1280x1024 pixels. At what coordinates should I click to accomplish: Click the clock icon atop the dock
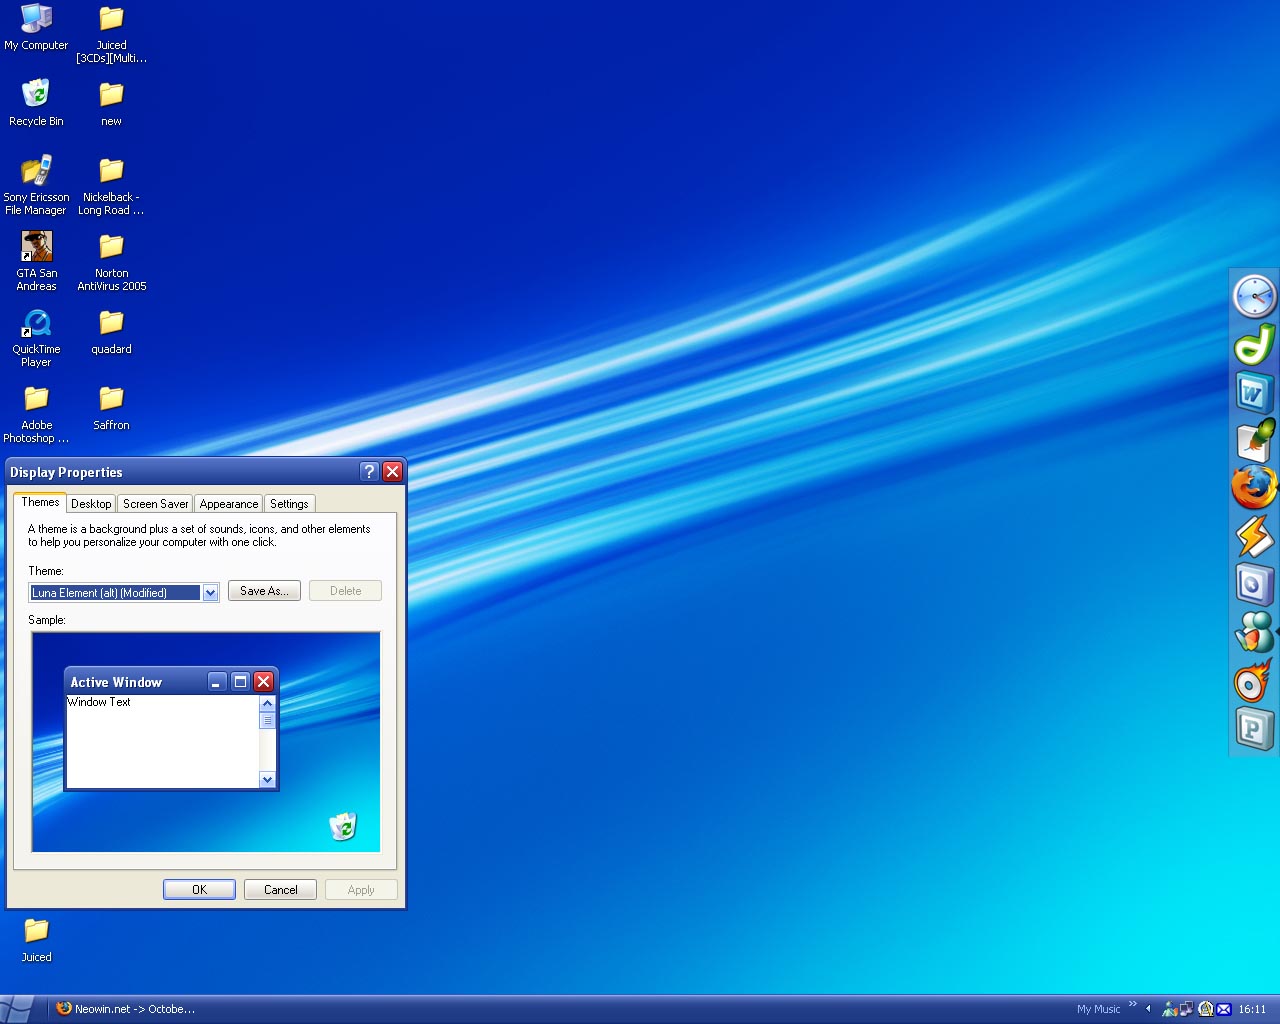[x=1255, y=296]
